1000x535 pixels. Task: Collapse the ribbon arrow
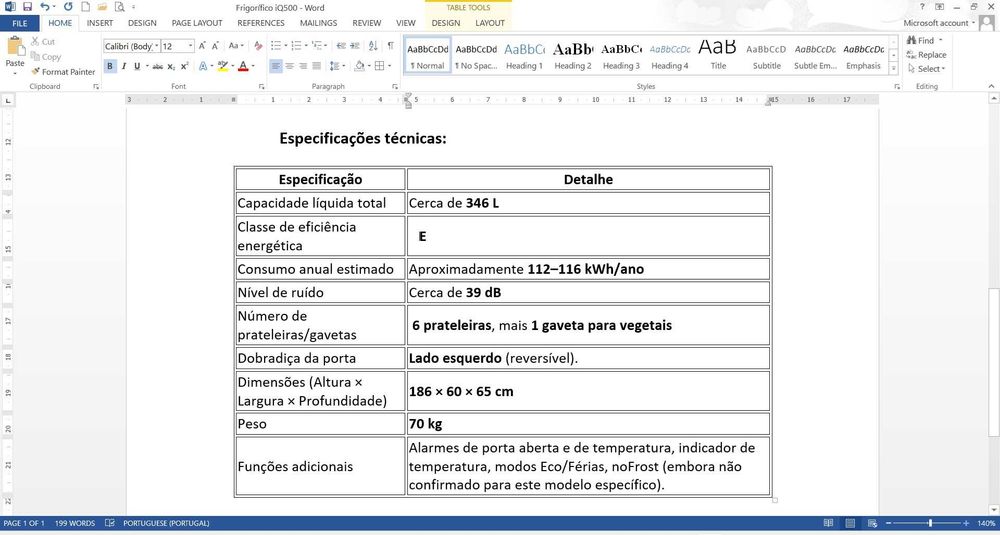coord(991,86)
